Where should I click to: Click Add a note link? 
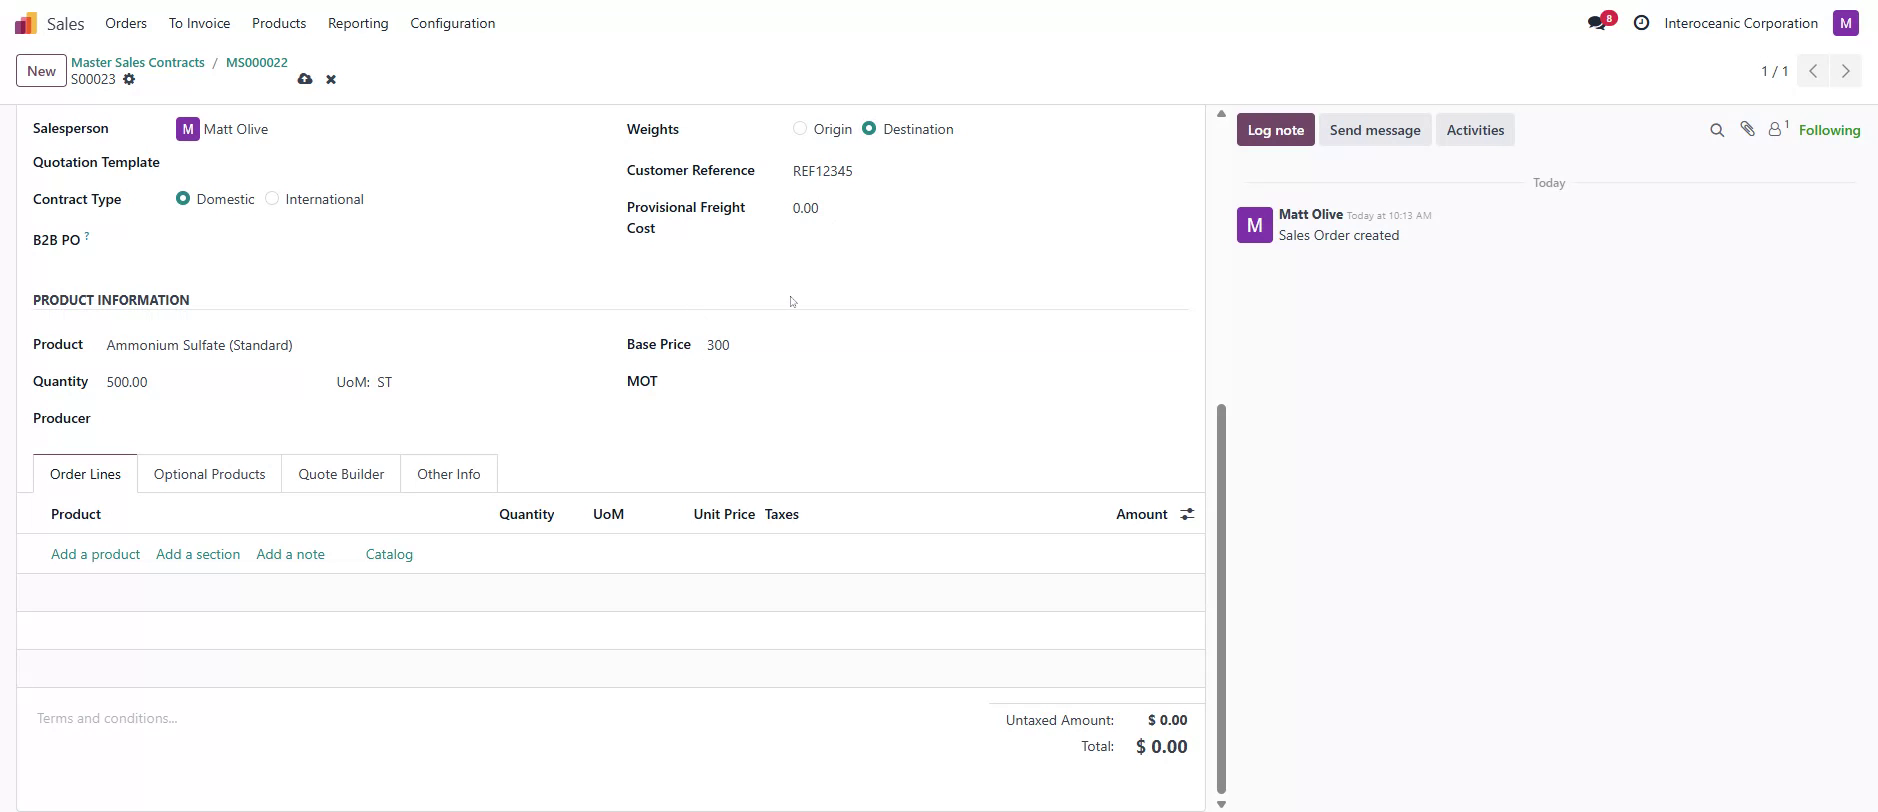(x=290, y=554)
